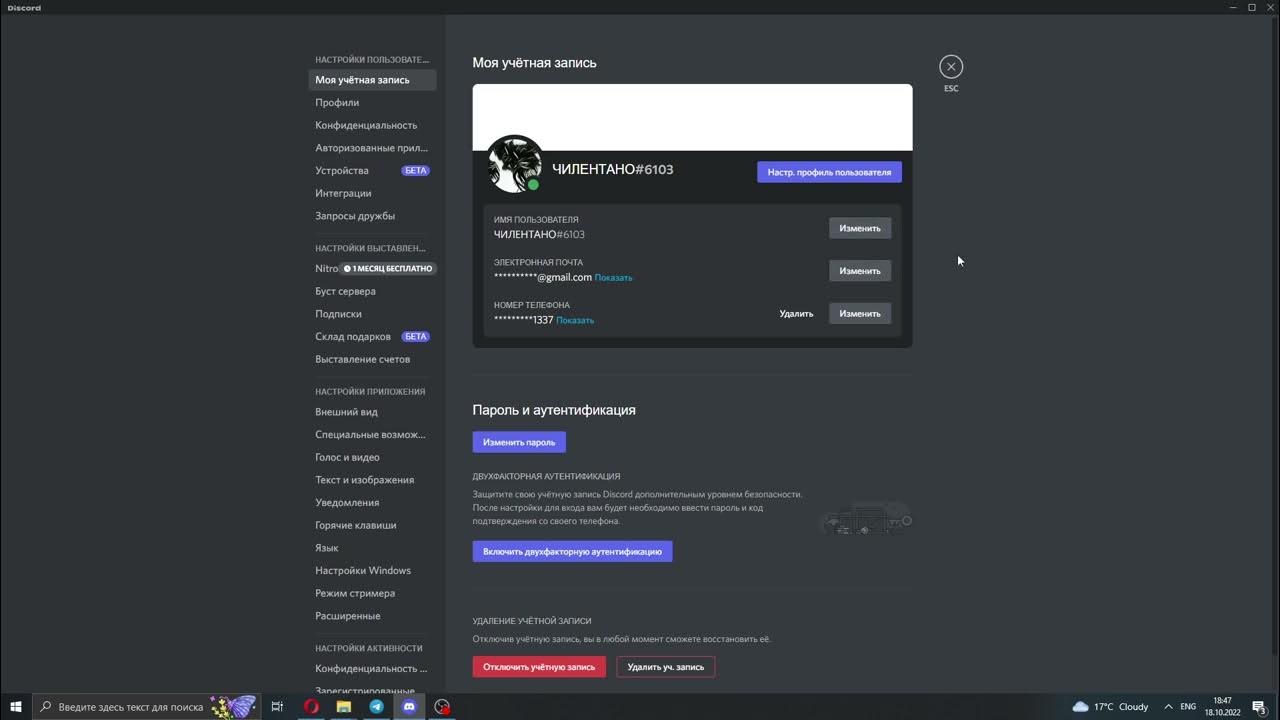This screenshot has height=720, width=1280.
Task: Close settings with the ESC circle button
Action: click(951, 66)
